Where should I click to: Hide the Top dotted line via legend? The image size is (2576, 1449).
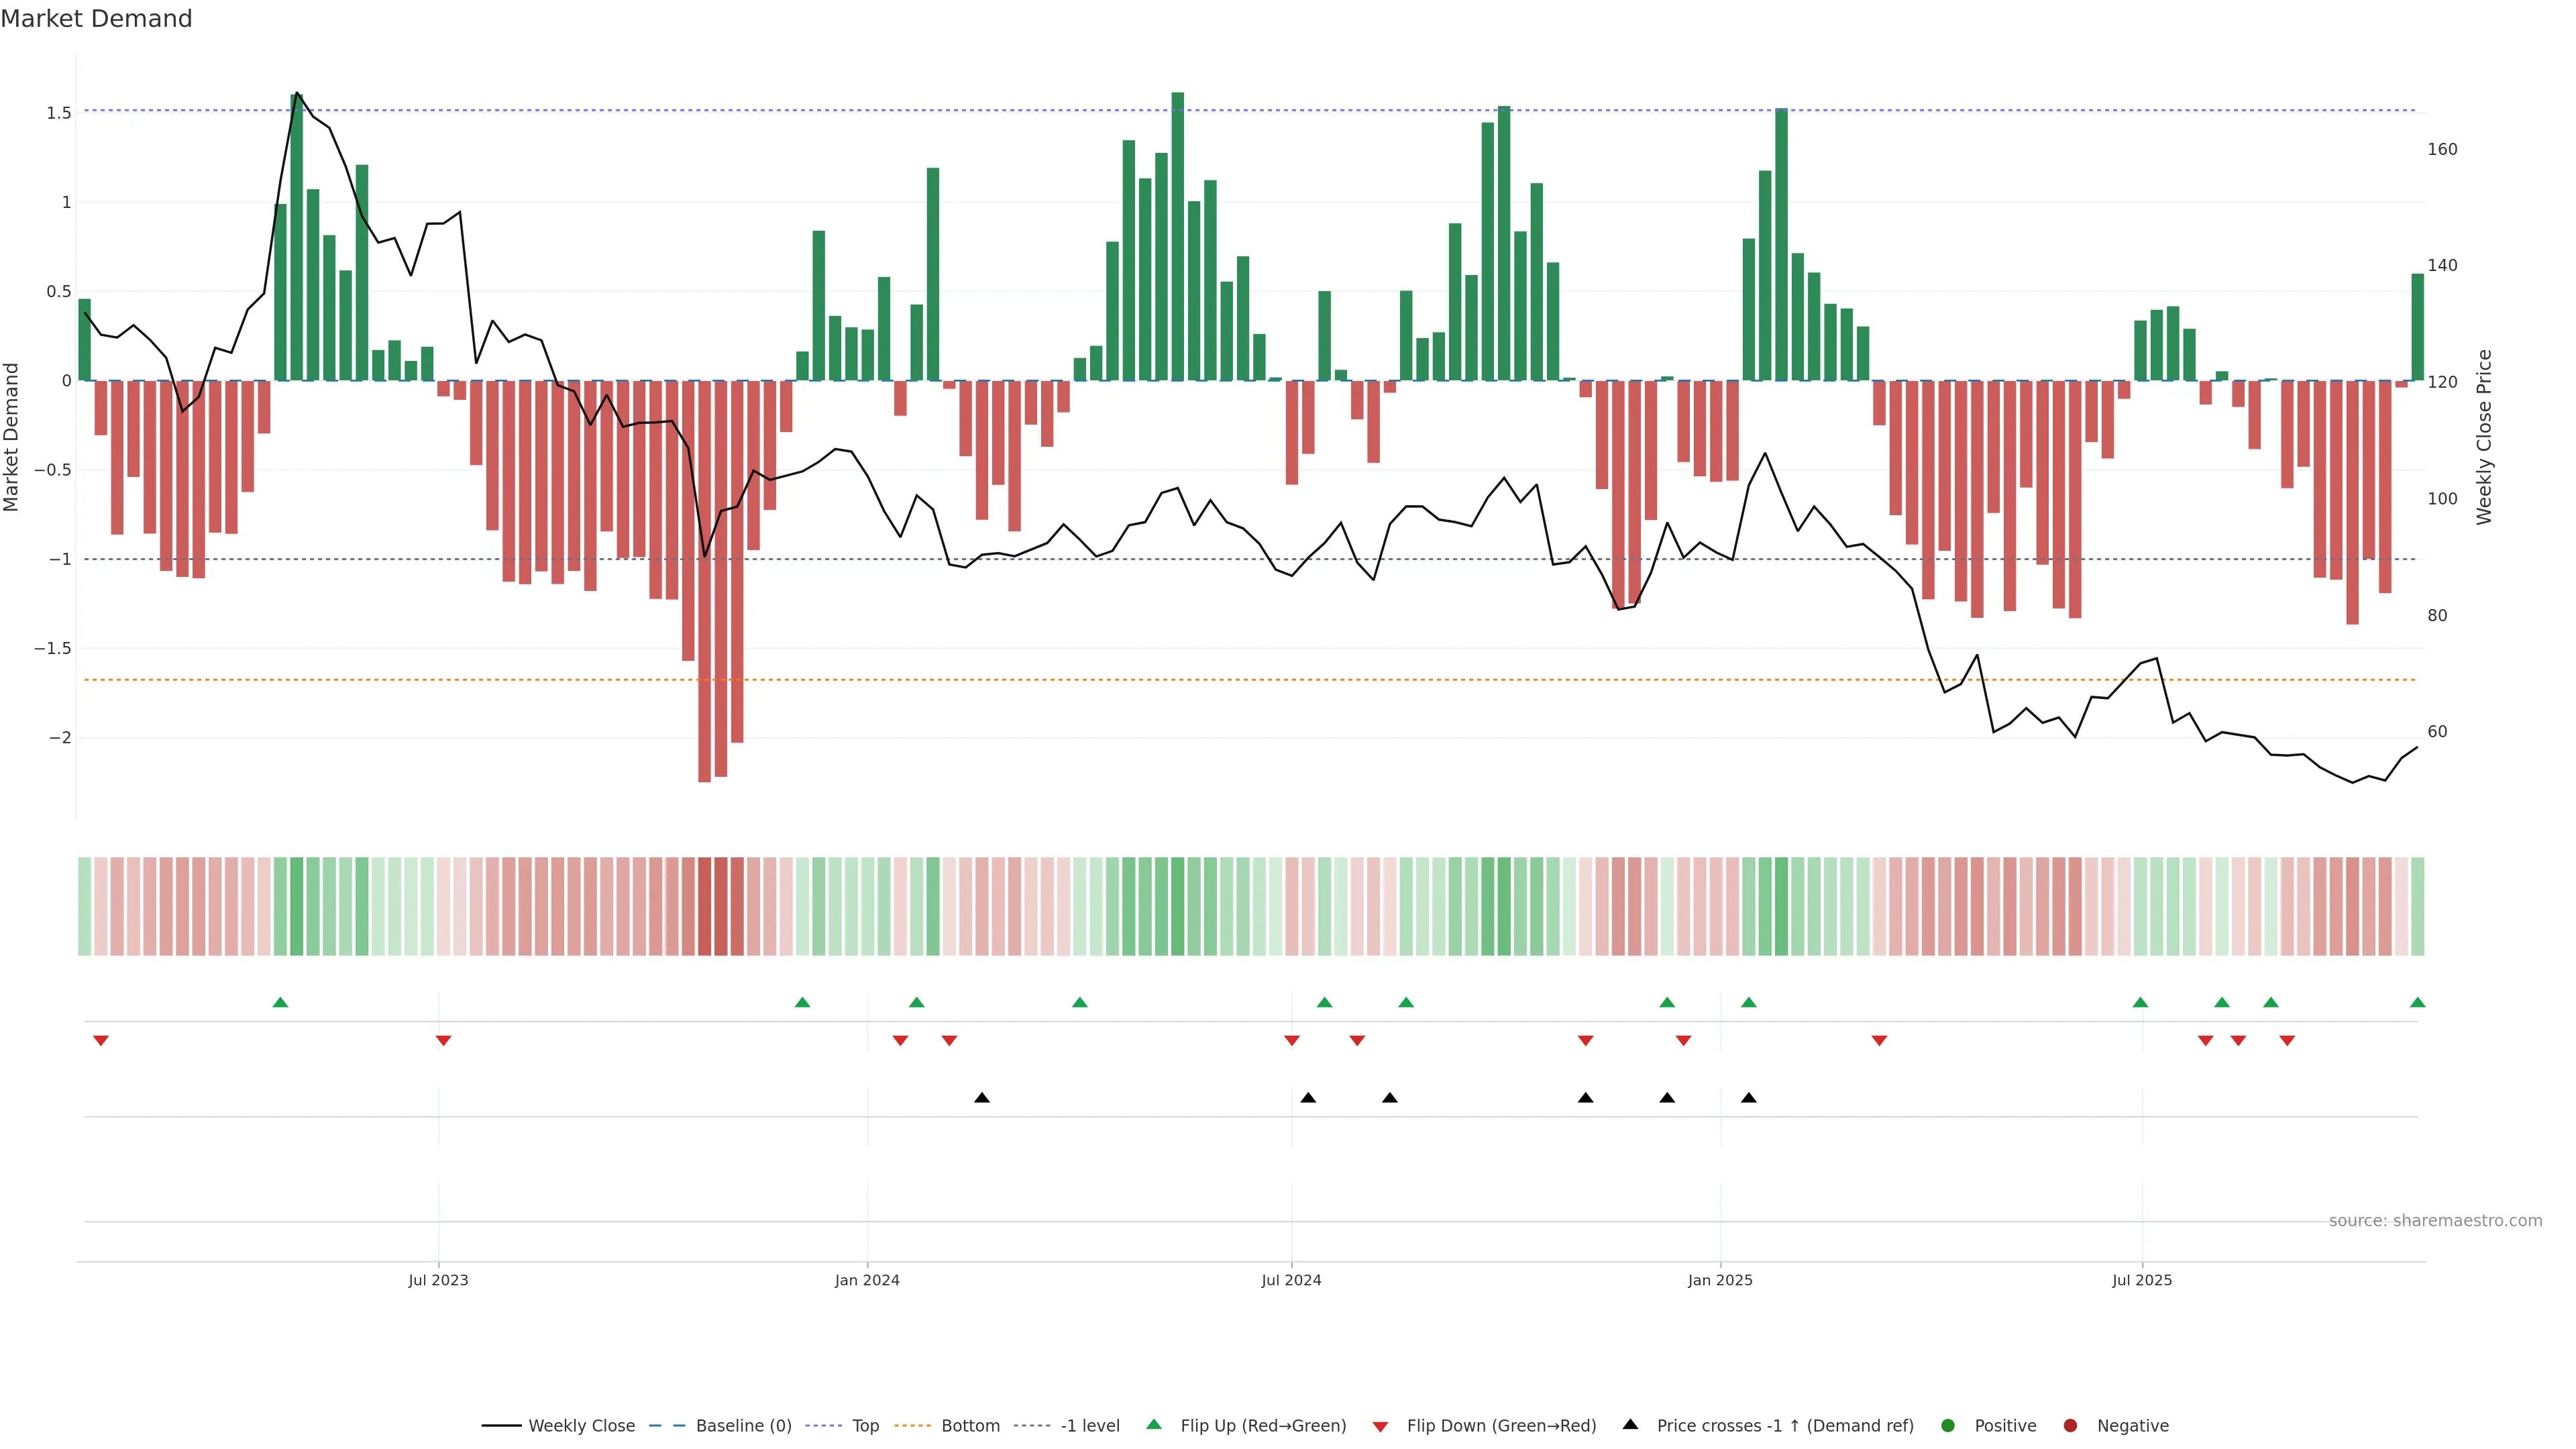click(x=865, y=1425)
